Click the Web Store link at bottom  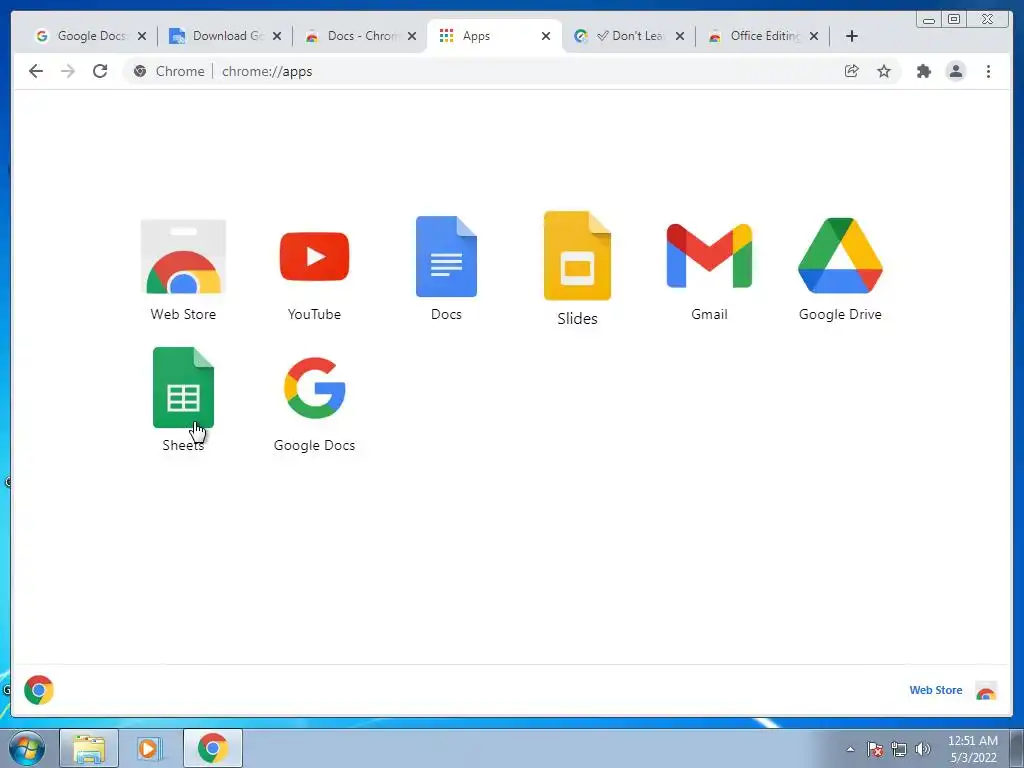935,690
